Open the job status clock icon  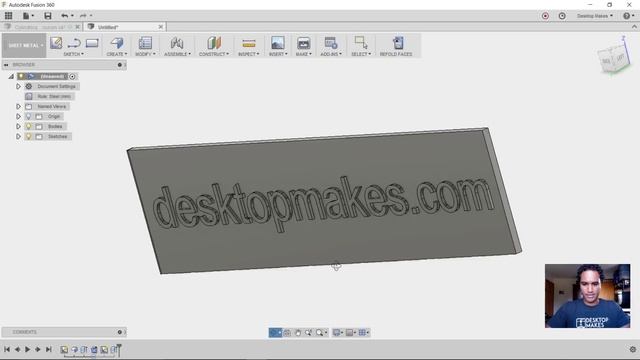pos(562,16)
